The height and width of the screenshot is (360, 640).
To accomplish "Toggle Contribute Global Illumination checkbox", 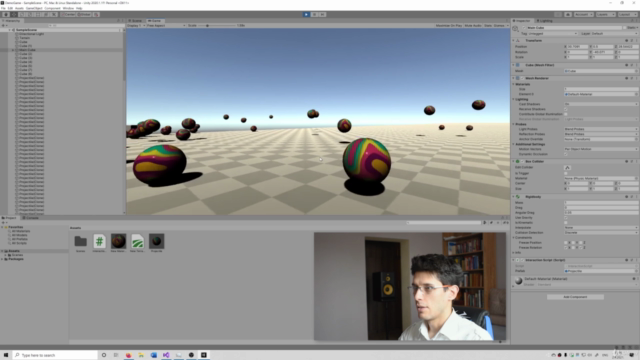I will (x=566, y=114).
